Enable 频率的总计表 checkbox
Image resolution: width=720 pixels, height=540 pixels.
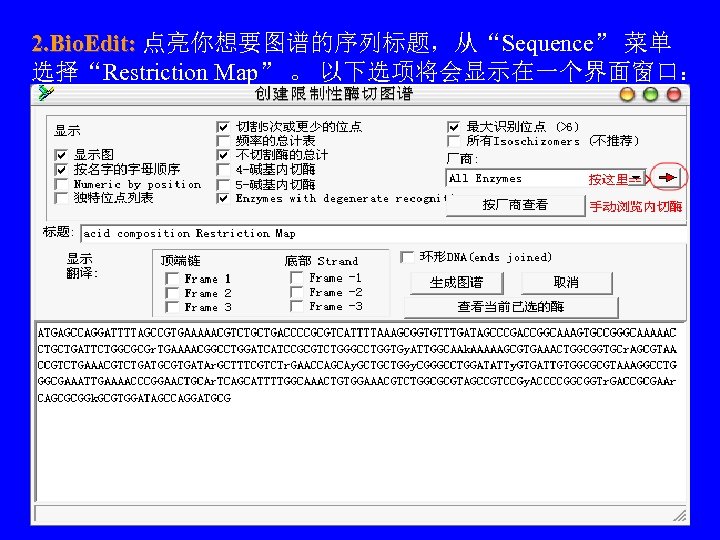(223, 141)
